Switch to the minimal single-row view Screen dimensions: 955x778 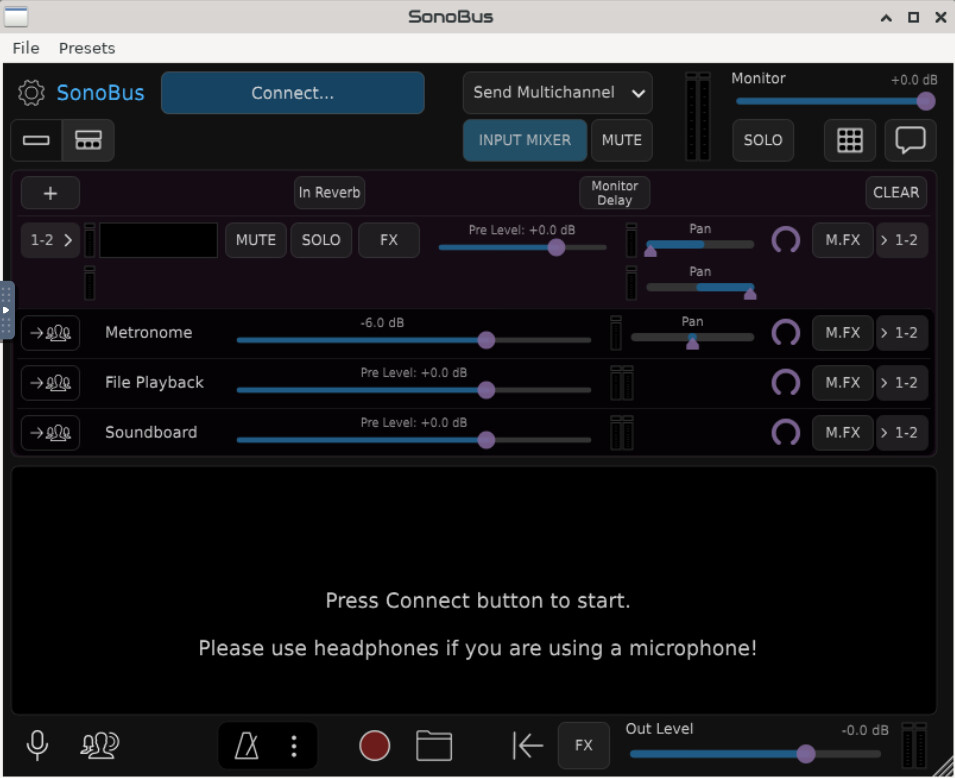[x=36, y=141]
